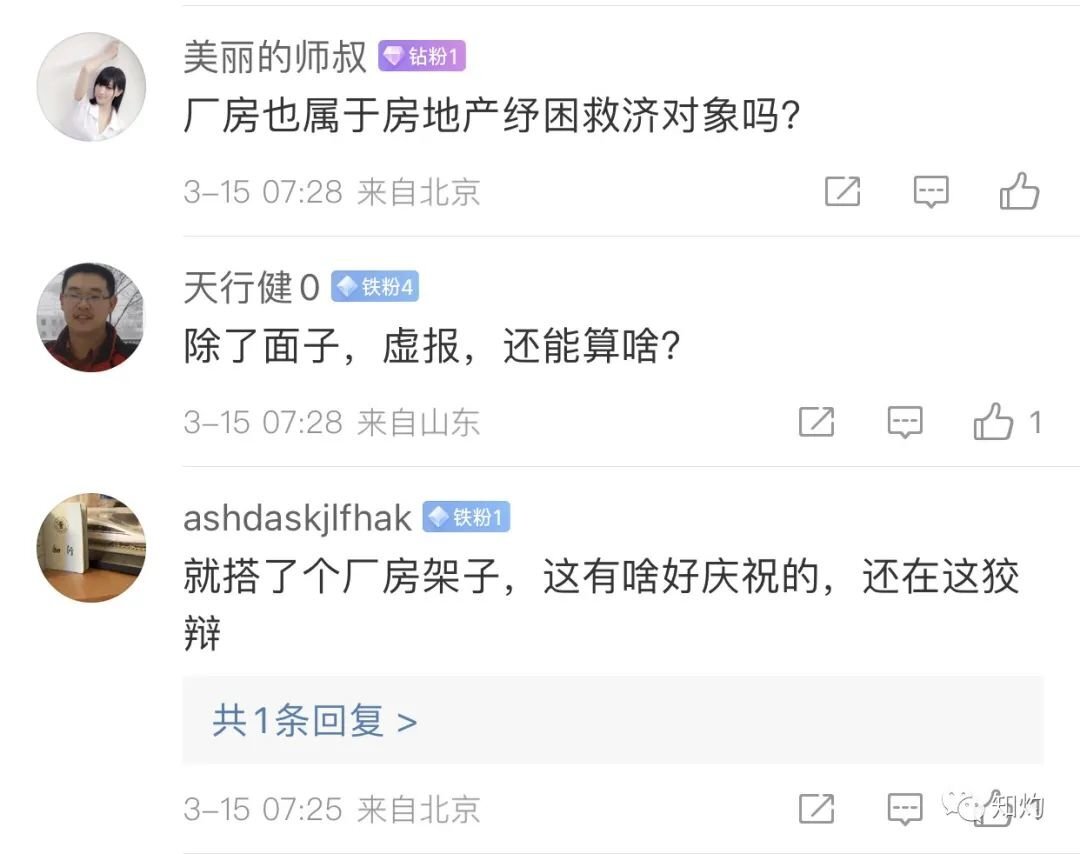1080x854 pixels.
Task: Repost the comment from 天行健0
Action: click(x=816, y=422)
